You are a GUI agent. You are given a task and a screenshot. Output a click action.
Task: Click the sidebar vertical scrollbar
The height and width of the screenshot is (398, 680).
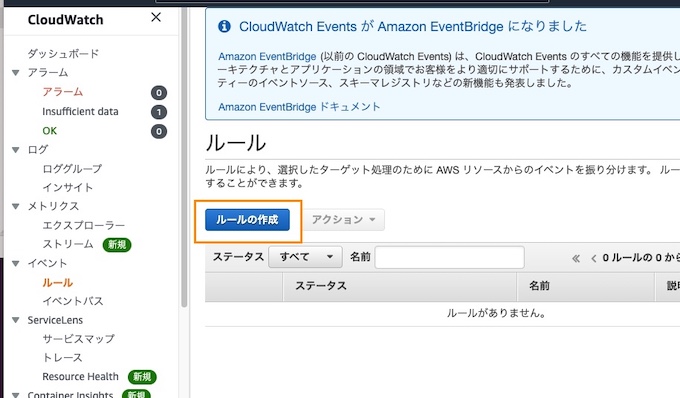184,156
